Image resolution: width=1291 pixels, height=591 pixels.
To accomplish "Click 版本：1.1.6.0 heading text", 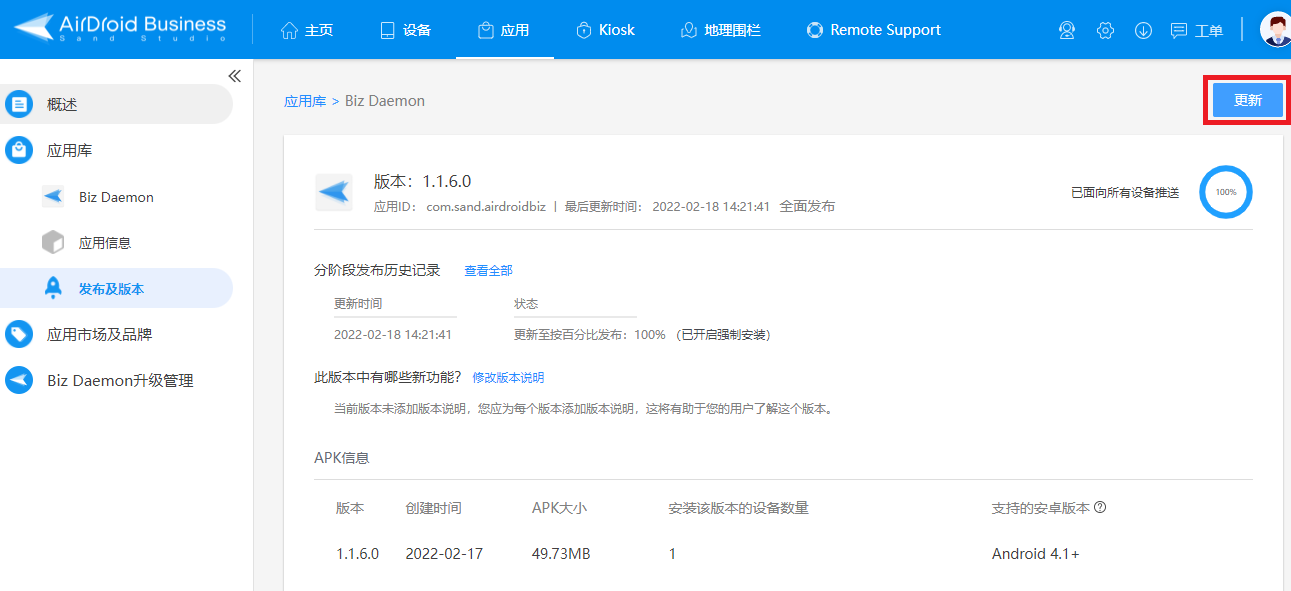I will [x=422, y=181].
